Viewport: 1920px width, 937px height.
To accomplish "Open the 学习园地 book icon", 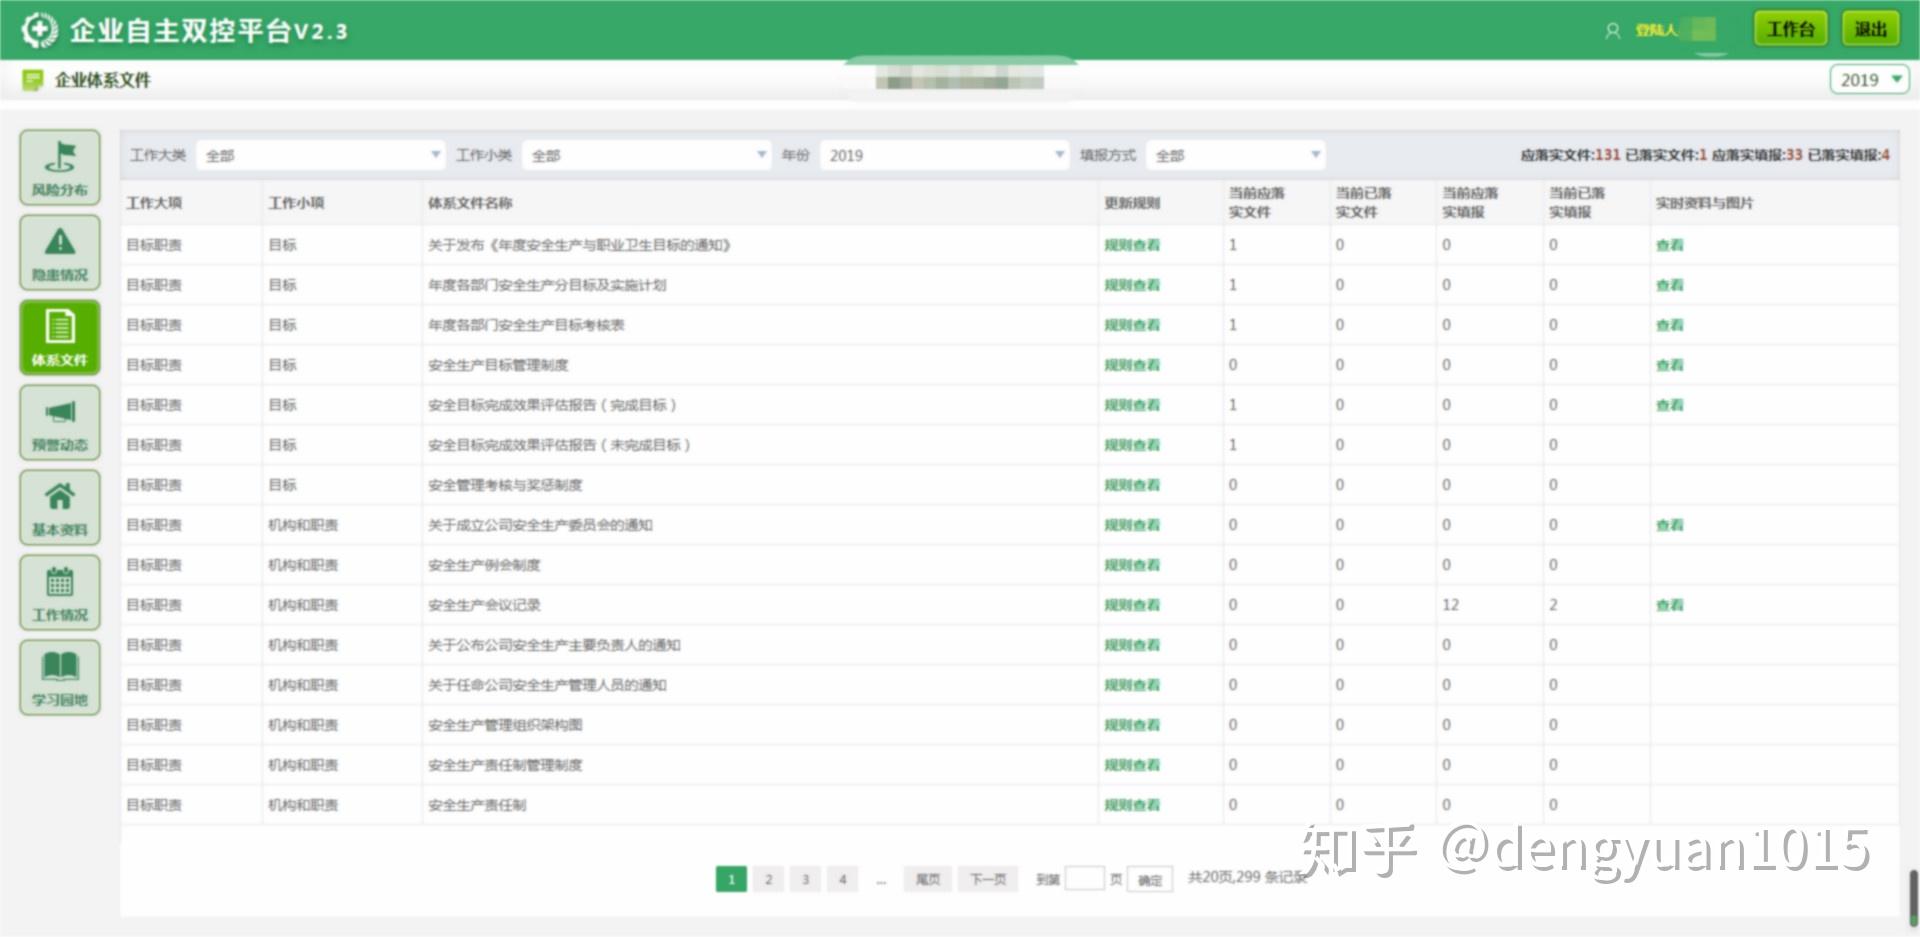I will coord(60,678).
